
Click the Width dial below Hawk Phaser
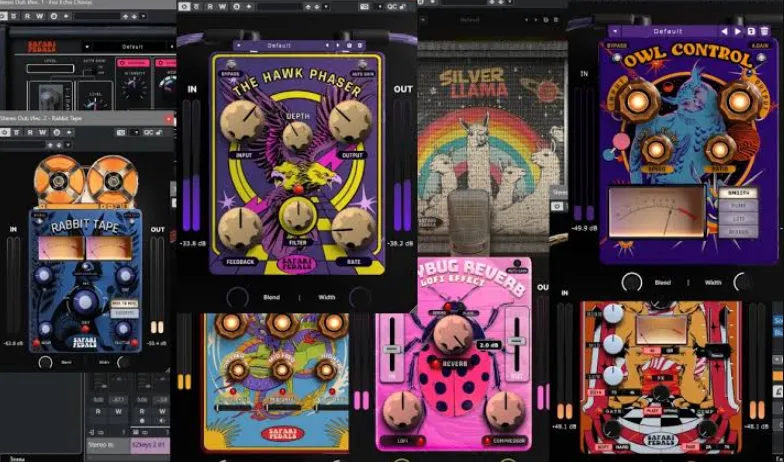[360, 298]
